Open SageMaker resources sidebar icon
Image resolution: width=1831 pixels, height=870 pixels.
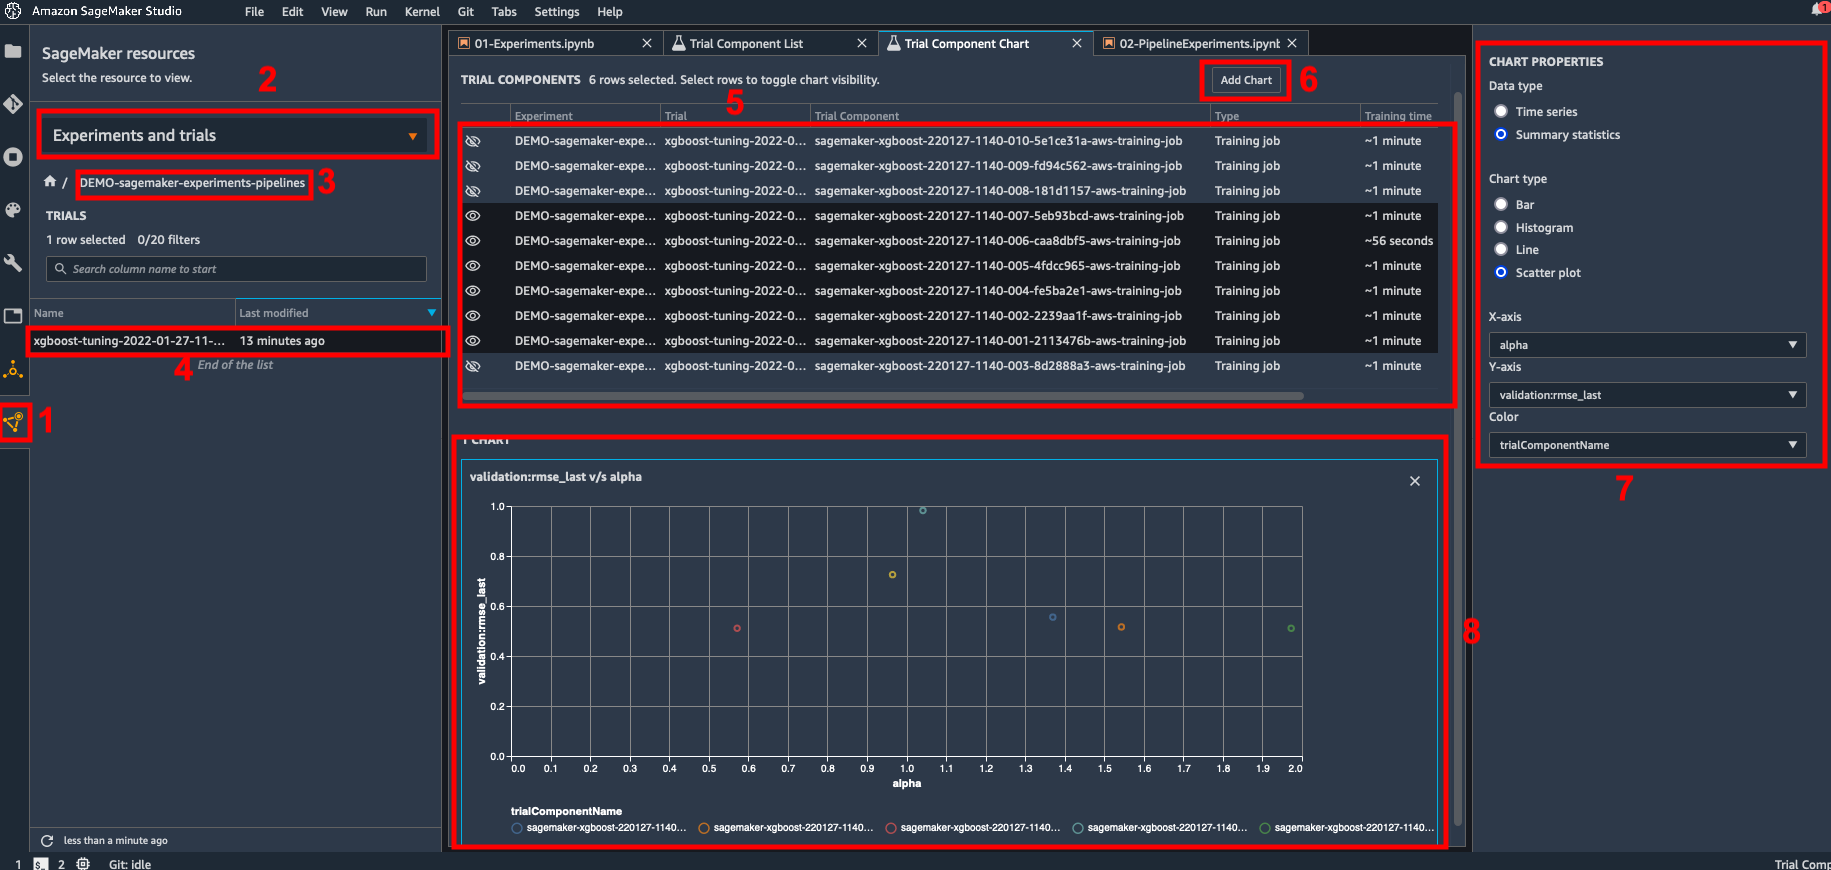tap(14, 422)
